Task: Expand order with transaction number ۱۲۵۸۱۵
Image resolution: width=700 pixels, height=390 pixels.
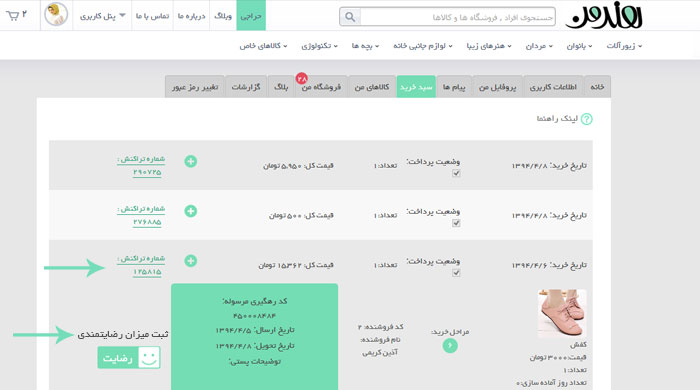Action: (191, 261)
